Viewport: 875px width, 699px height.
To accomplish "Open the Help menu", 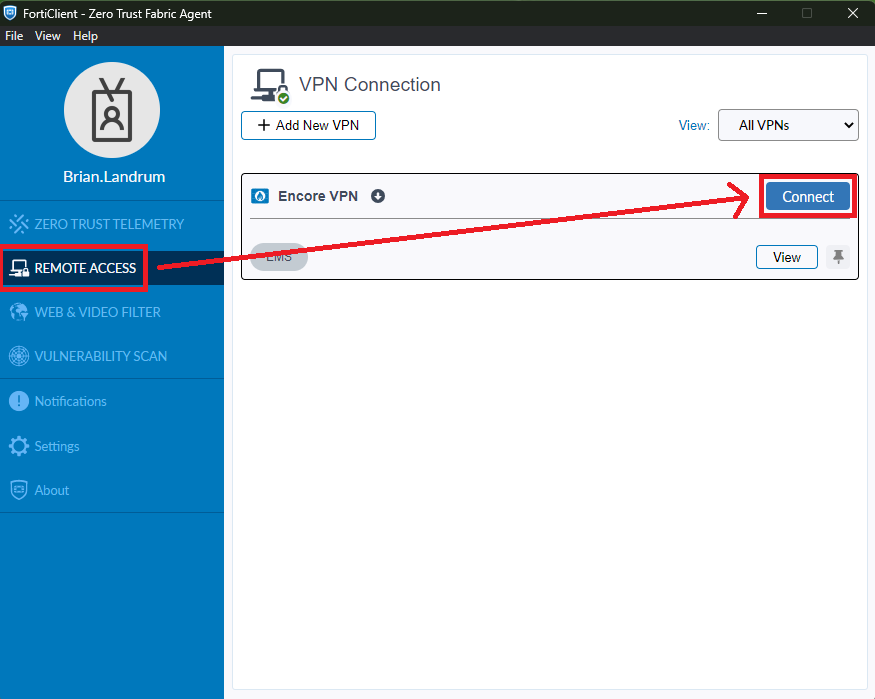I will coord(85,36).
